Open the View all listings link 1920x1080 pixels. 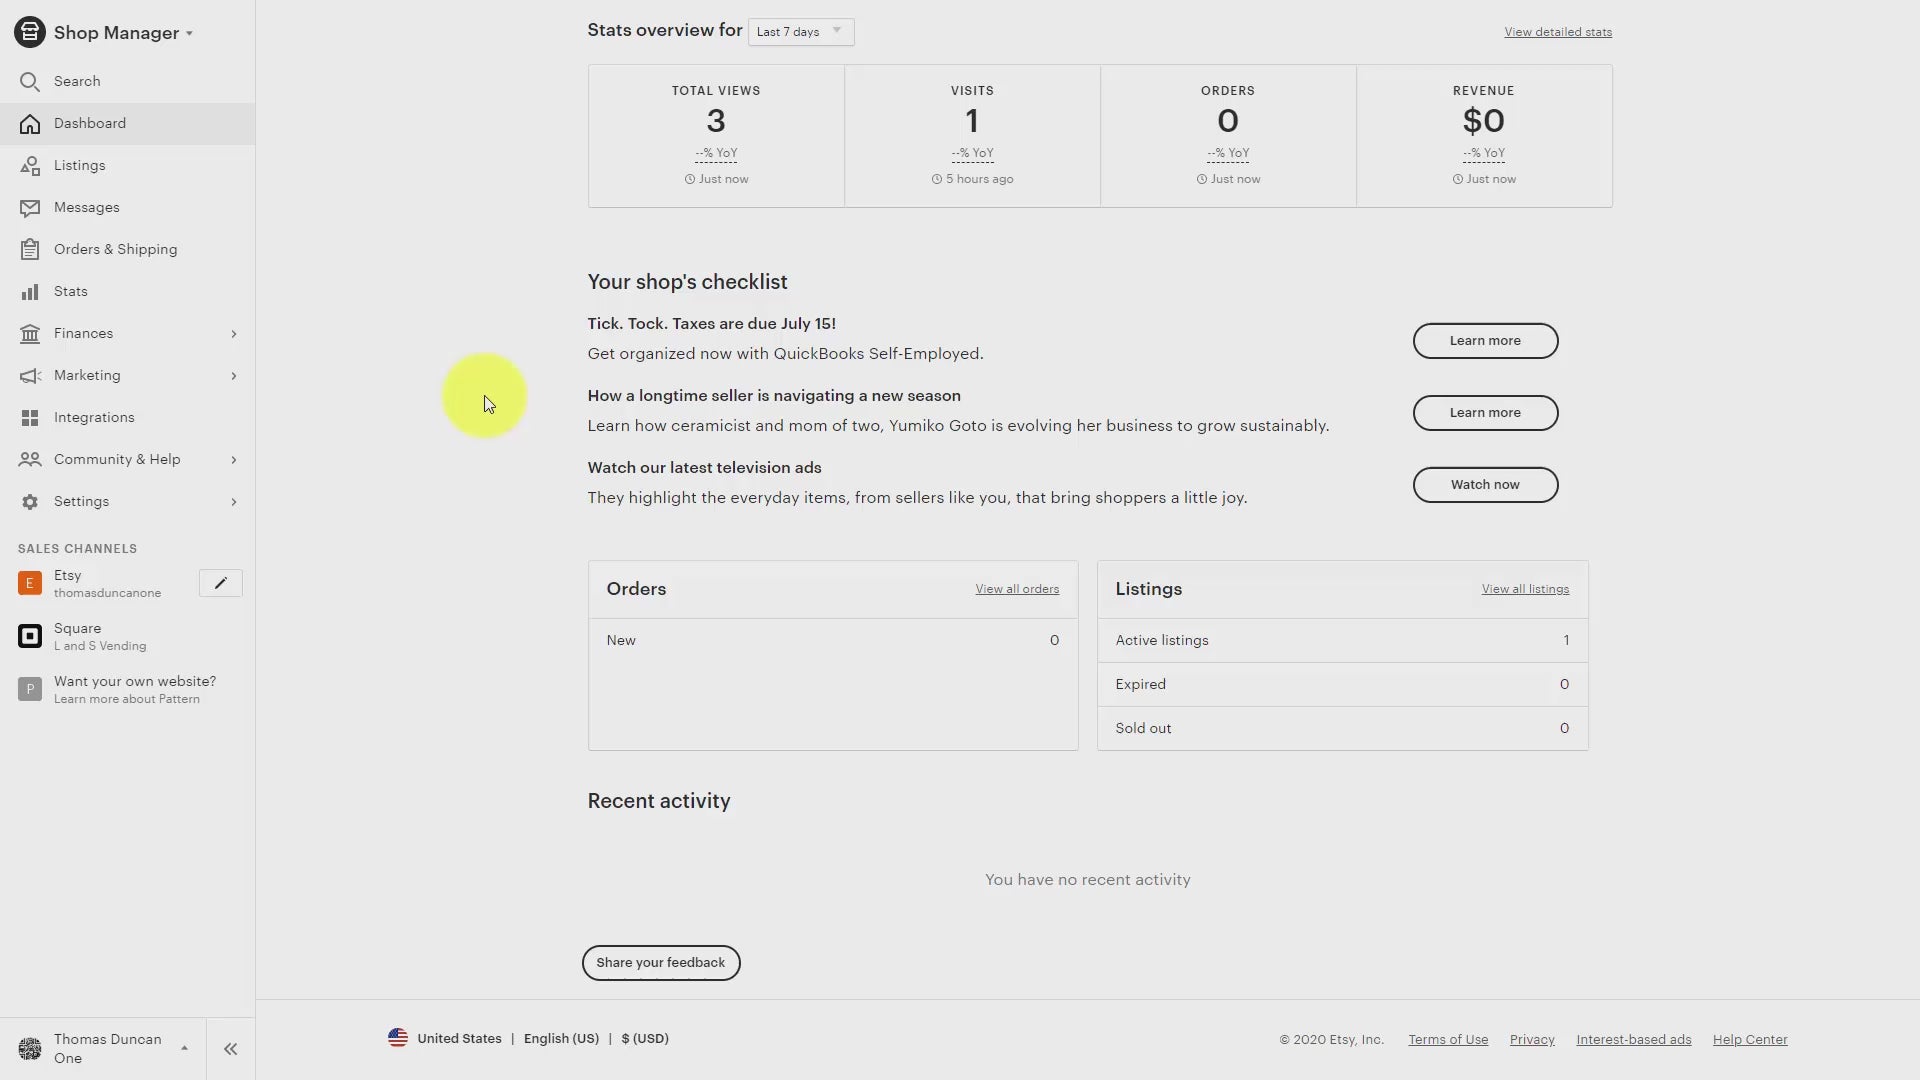[1525, 589]
